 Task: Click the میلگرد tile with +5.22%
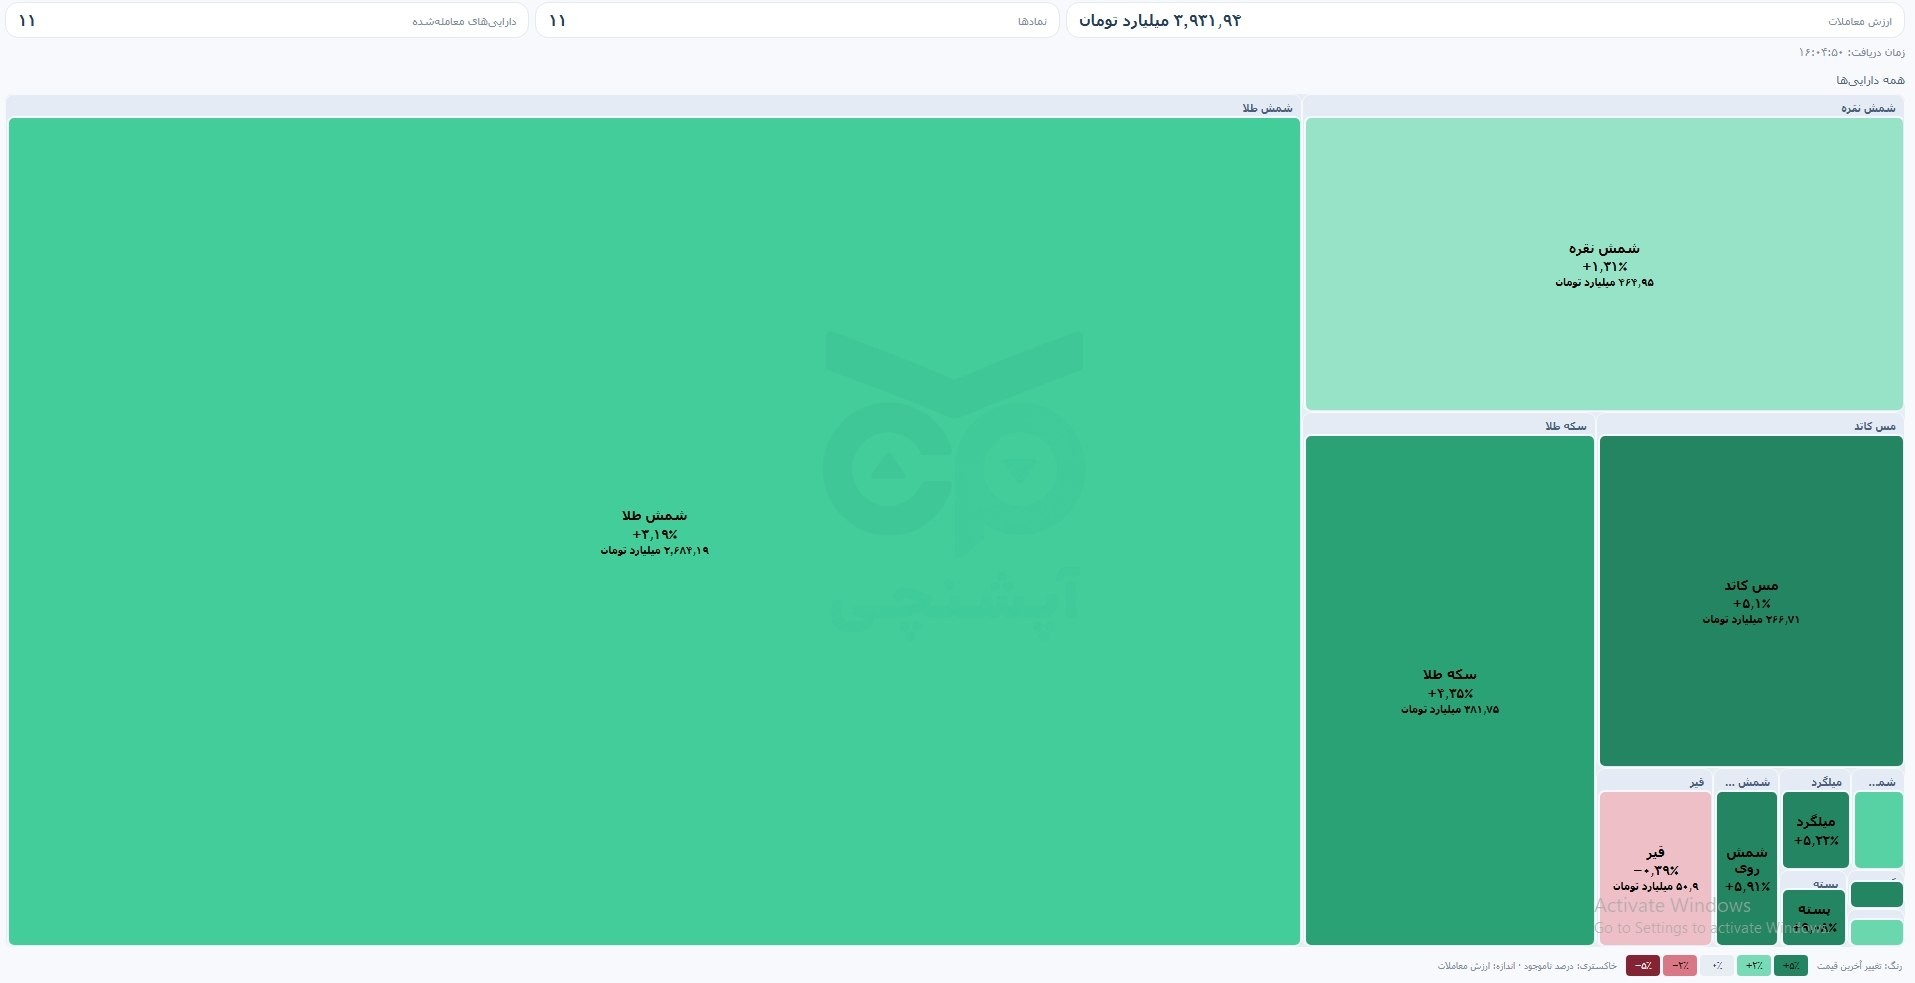1815,830
